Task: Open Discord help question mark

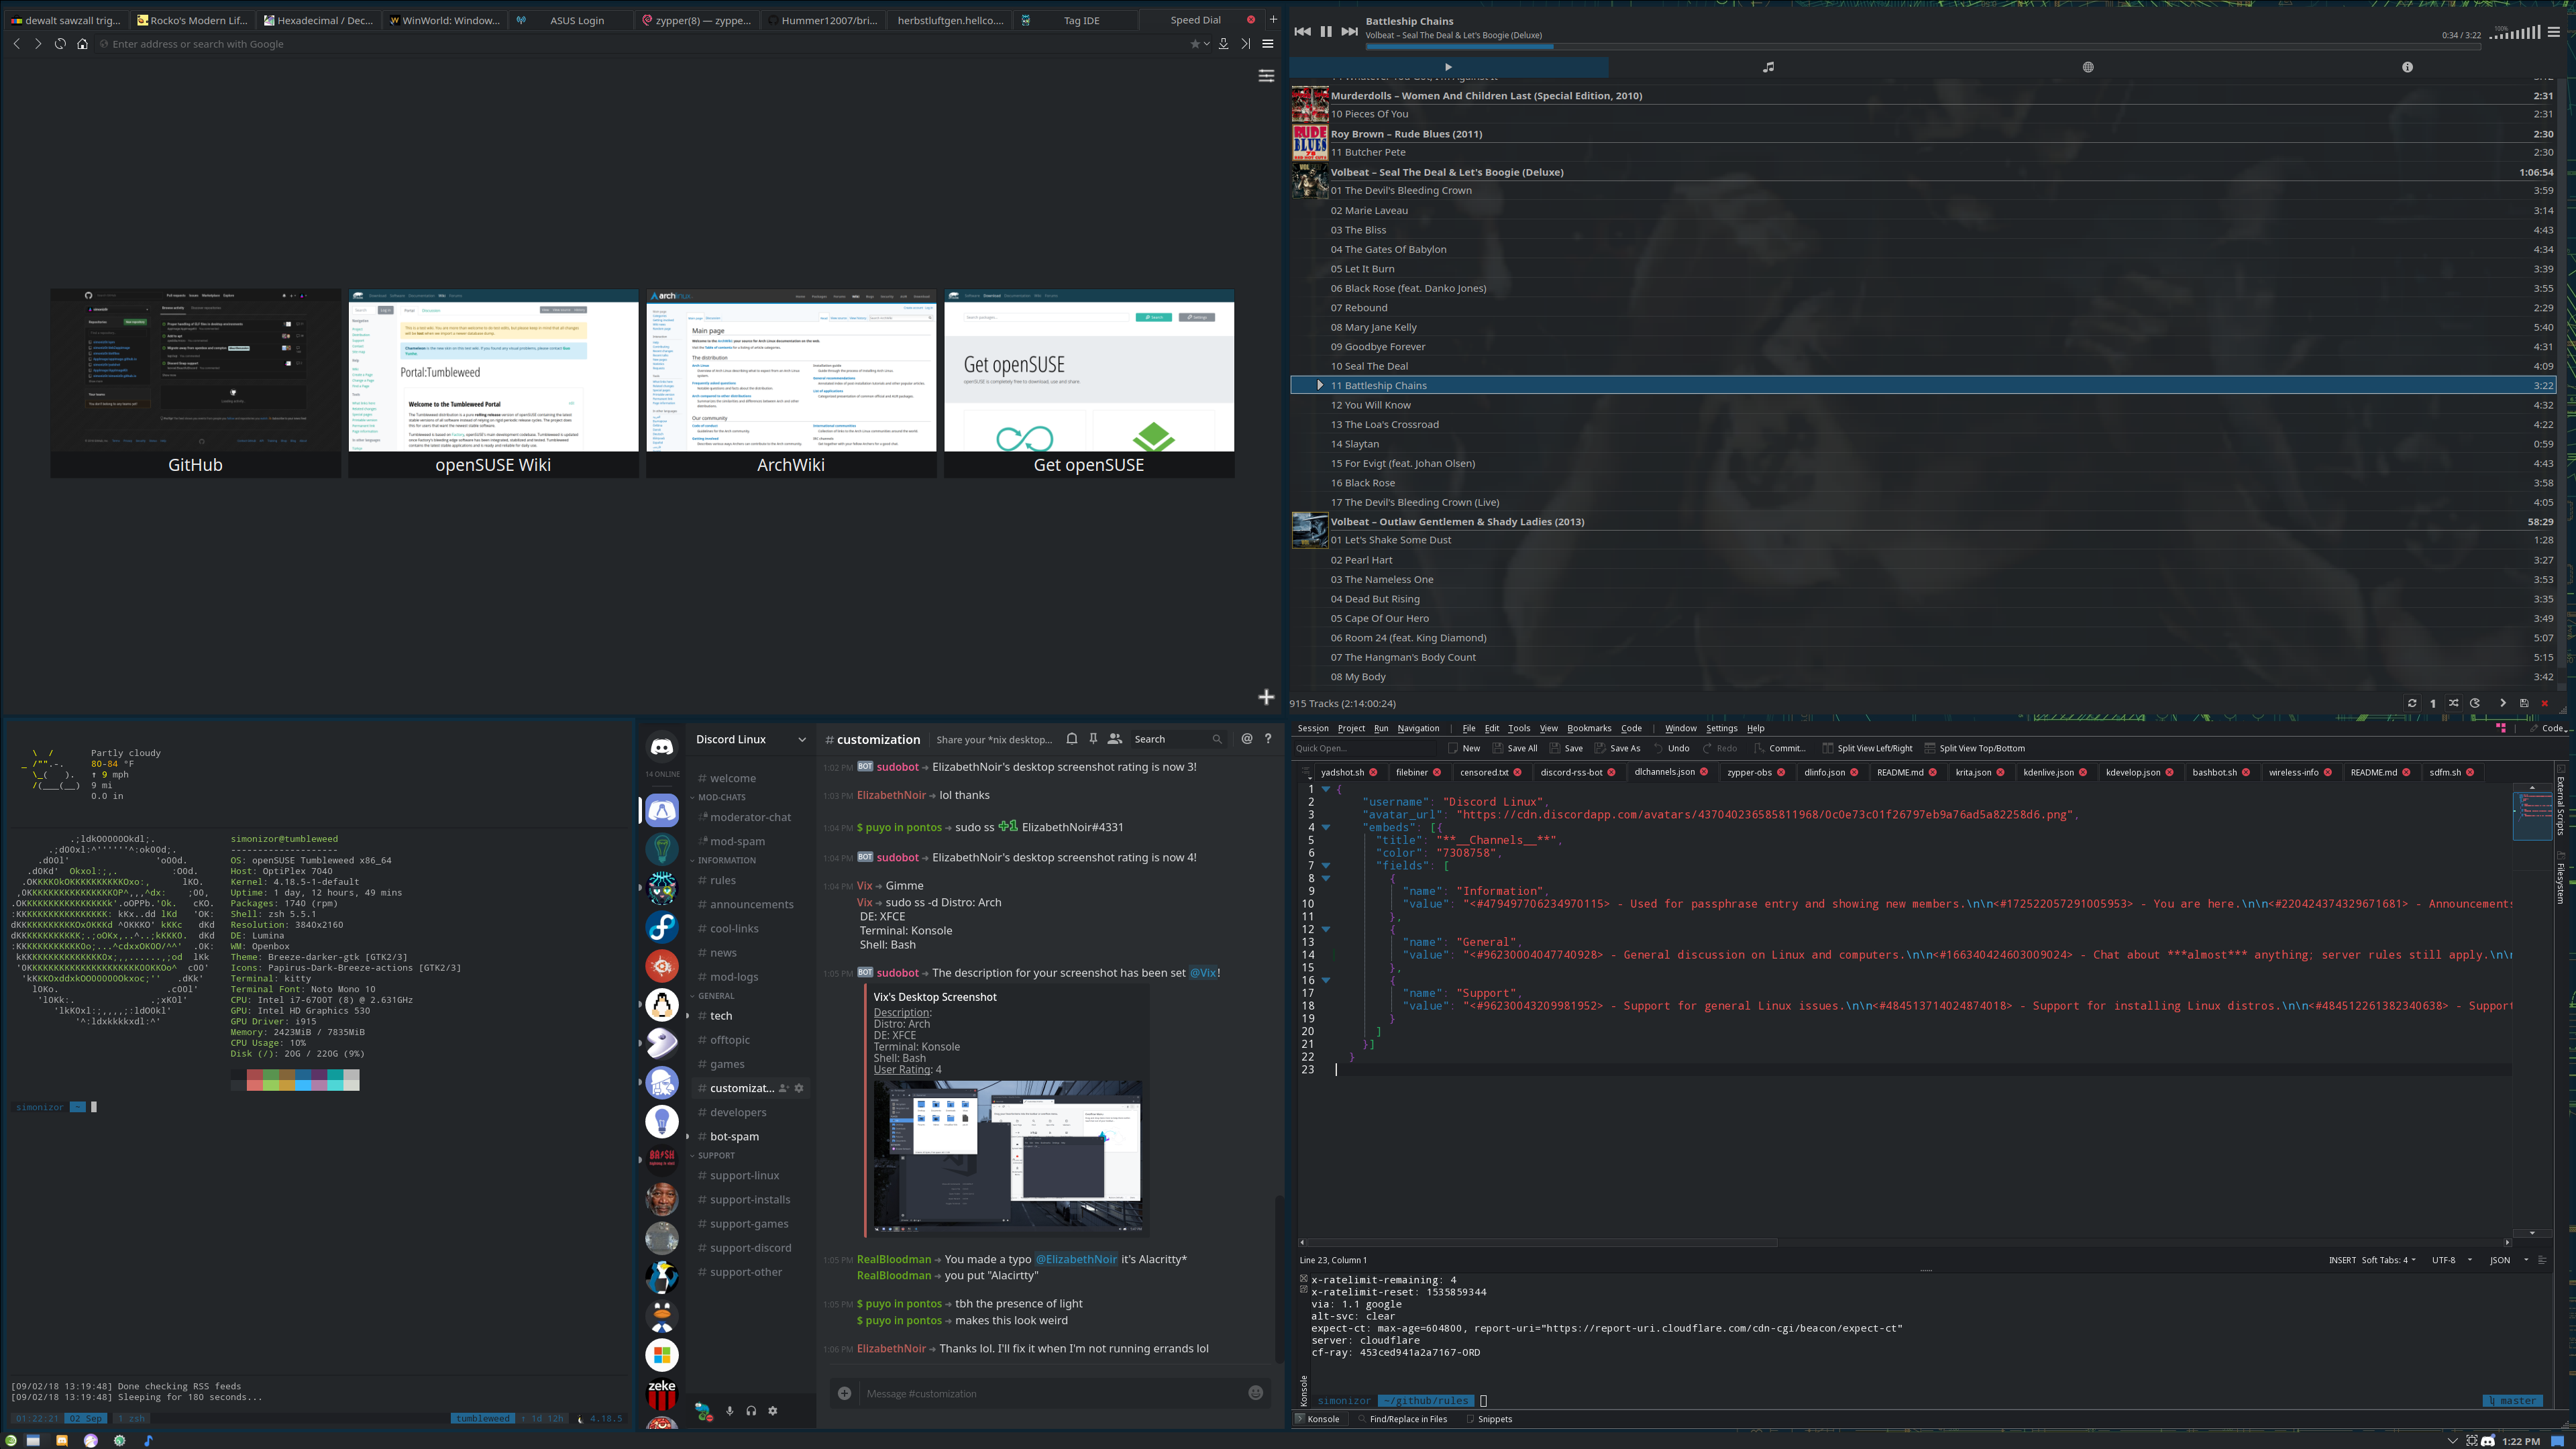Action: (x=1268, y=739)
